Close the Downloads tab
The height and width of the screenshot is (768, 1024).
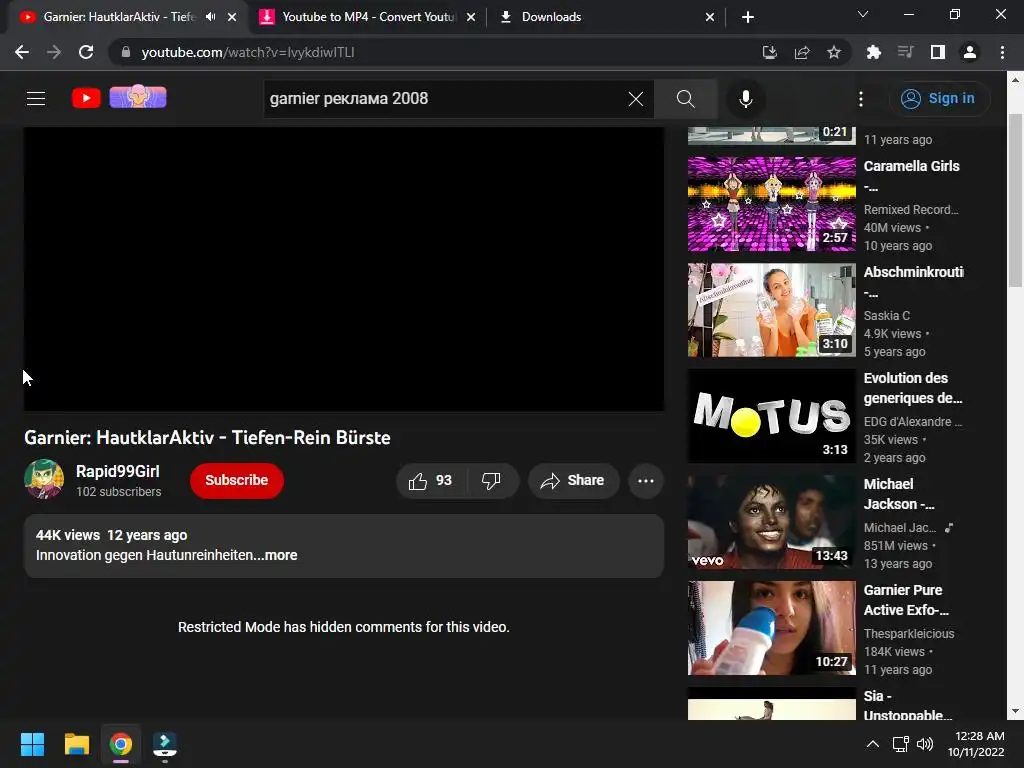coord(710,17)
